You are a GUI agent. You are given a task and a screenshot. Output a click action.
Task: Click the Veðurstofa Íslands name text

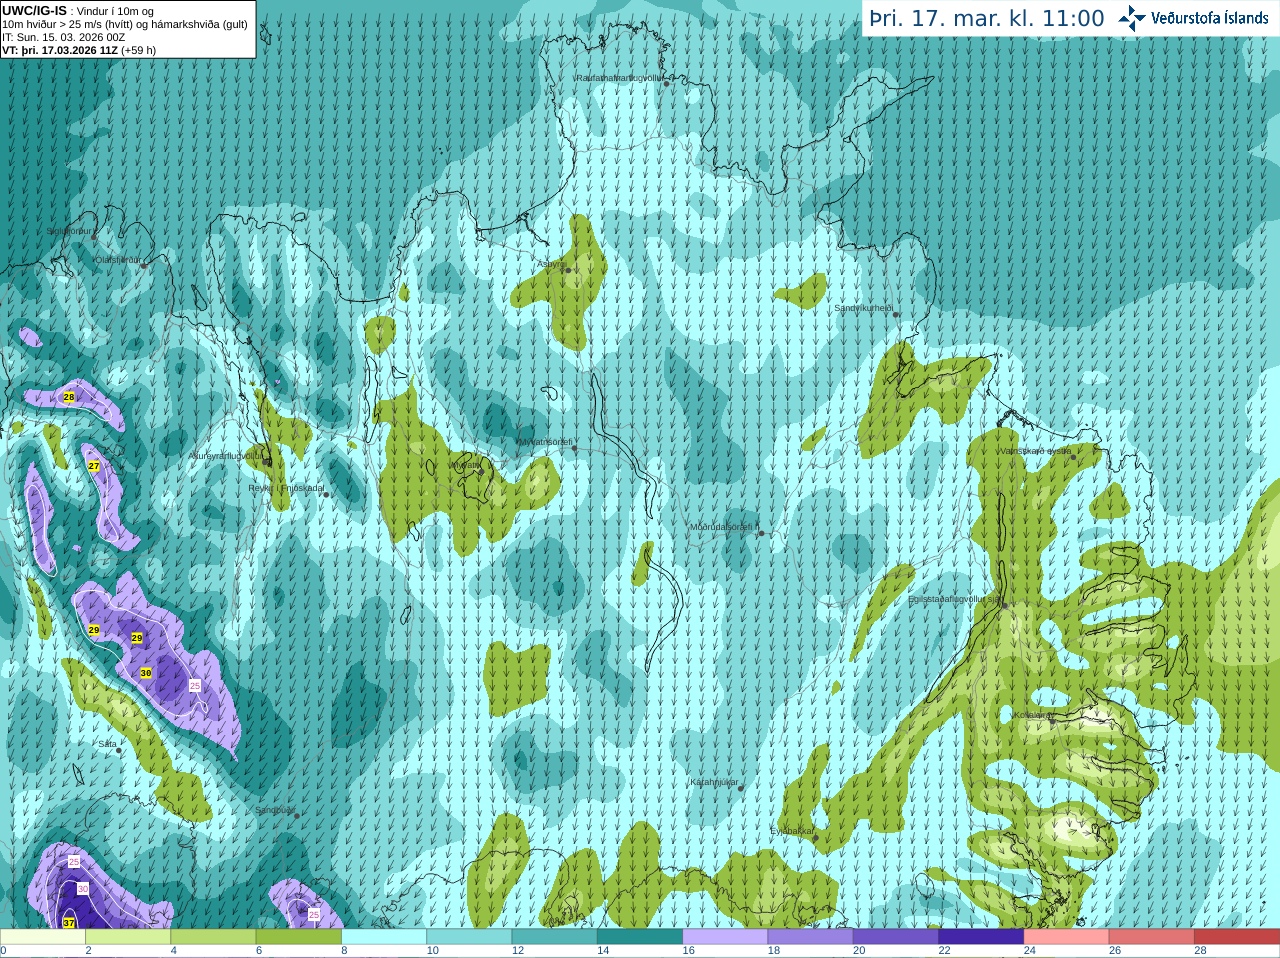click(x=1210, y=18)
